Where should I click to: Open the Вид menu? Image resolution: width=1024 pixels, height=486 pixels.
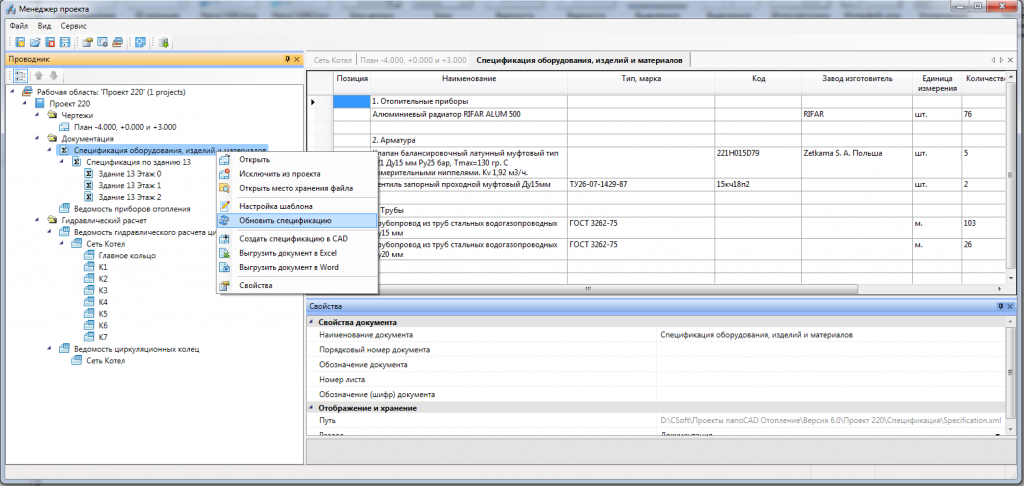(44, 26)
